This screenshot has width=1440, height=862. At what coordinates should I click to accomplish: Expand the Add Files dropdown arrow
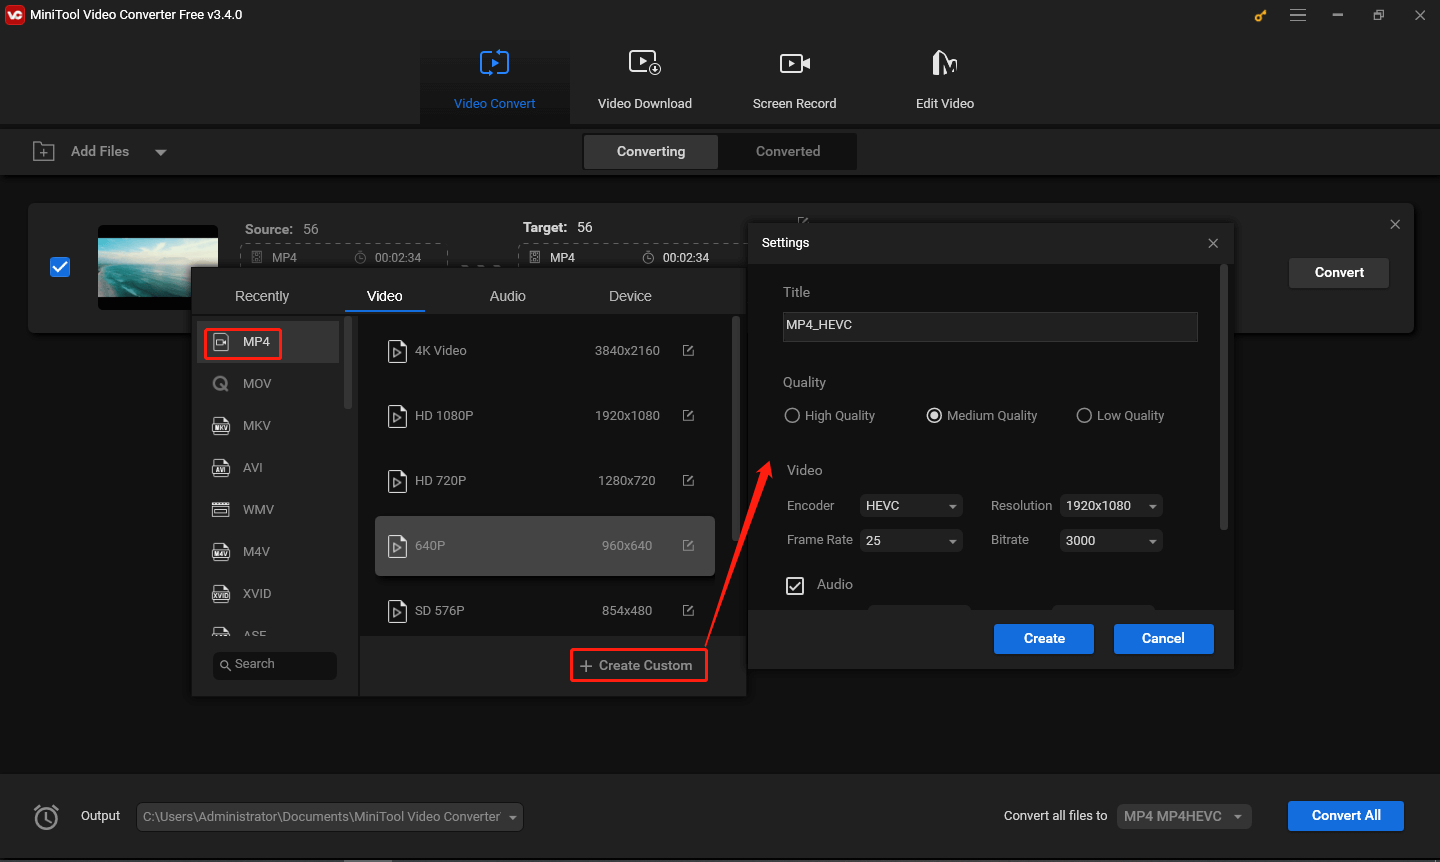[x=161, y=153]
